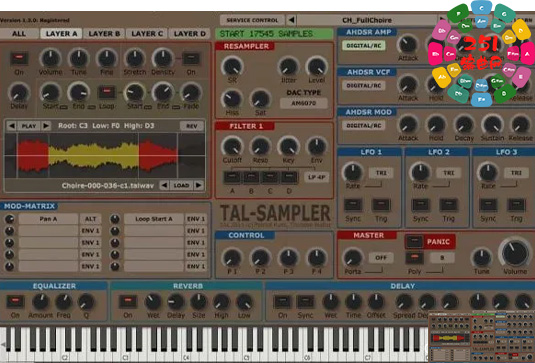Screen dimensions: 535x363
Task: Open the Loop Start A mod destination
Action: click(154, 219)
